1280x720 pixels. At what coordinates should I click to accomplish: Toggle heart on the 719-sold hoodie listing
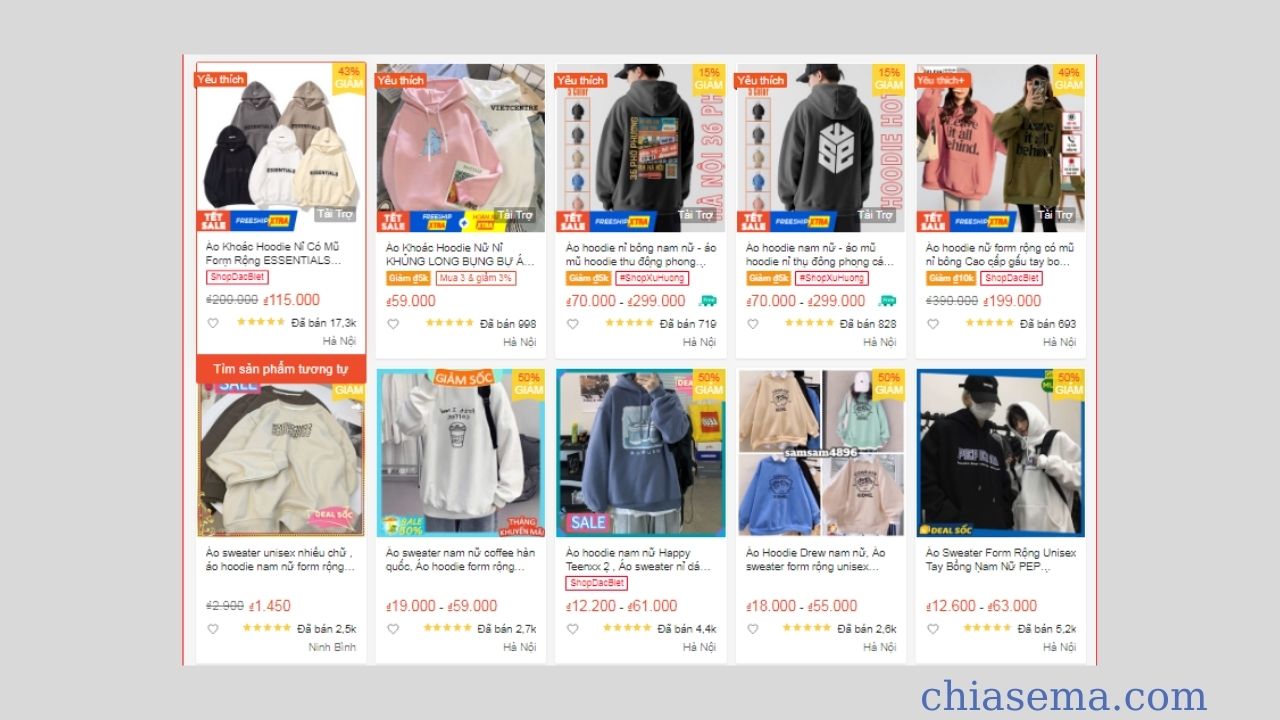pos(572,324)
